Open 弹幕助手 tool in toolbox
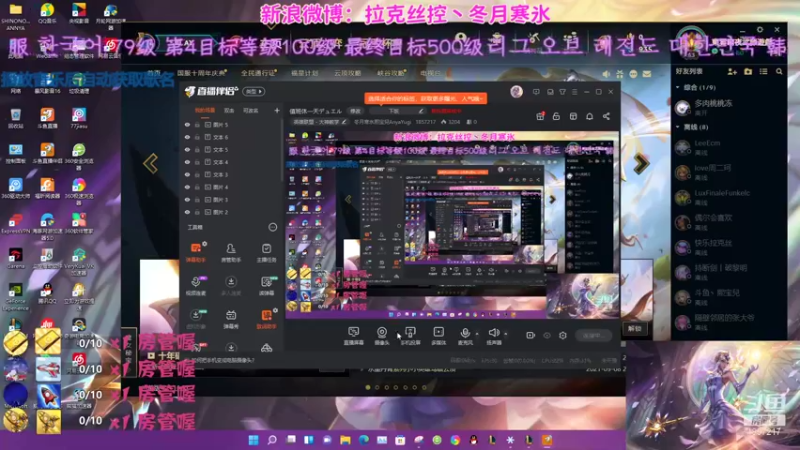Image resolution: width=800 pixels, height=450 pixels. point(196,252)
